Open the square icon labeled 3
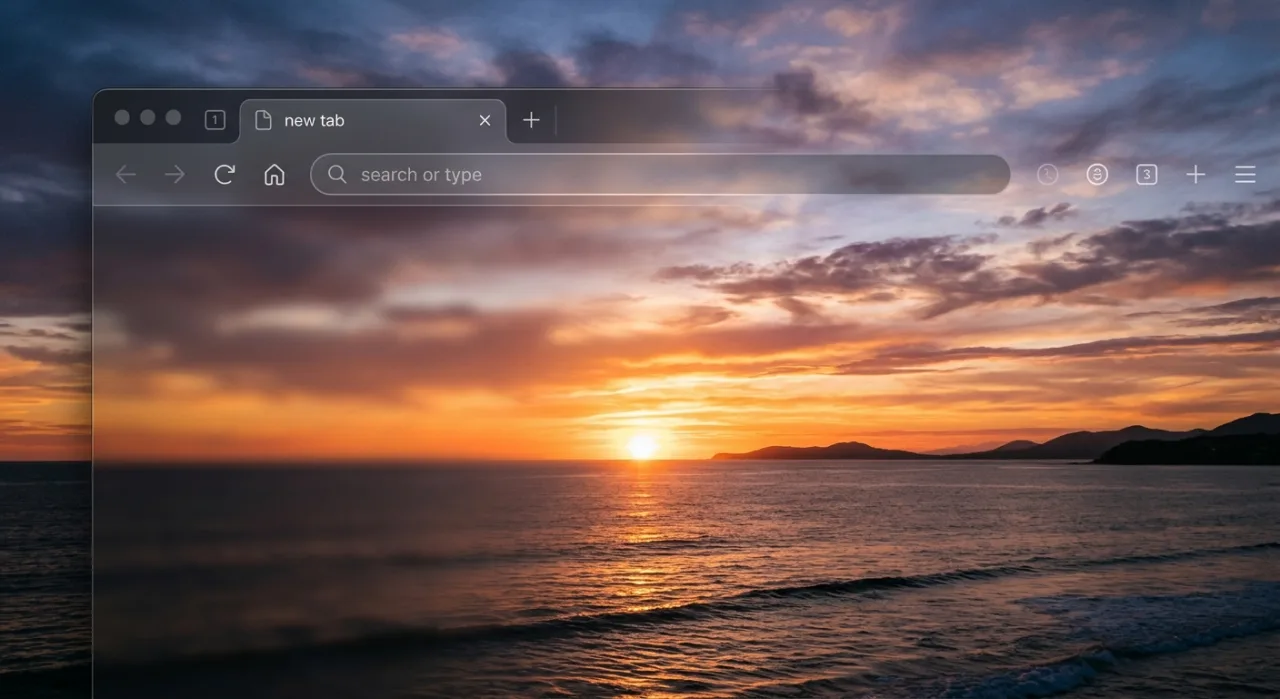The width and height of the screenshot is (1280, 699). tap(1147, 175)
